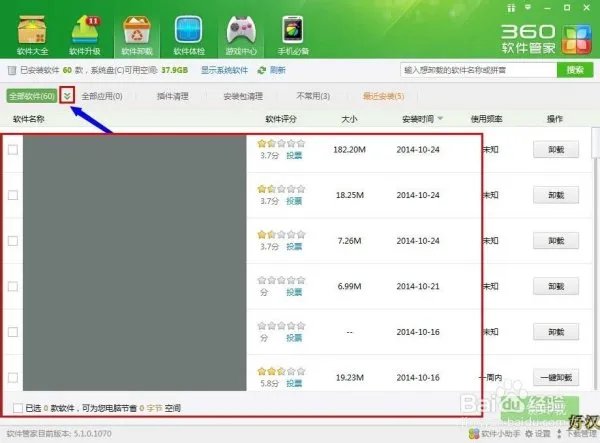Image resolution: width=600 pixels, height=443 pixels.
Task: Open 设置 gear icon in status bar
Action: (529, 433)
